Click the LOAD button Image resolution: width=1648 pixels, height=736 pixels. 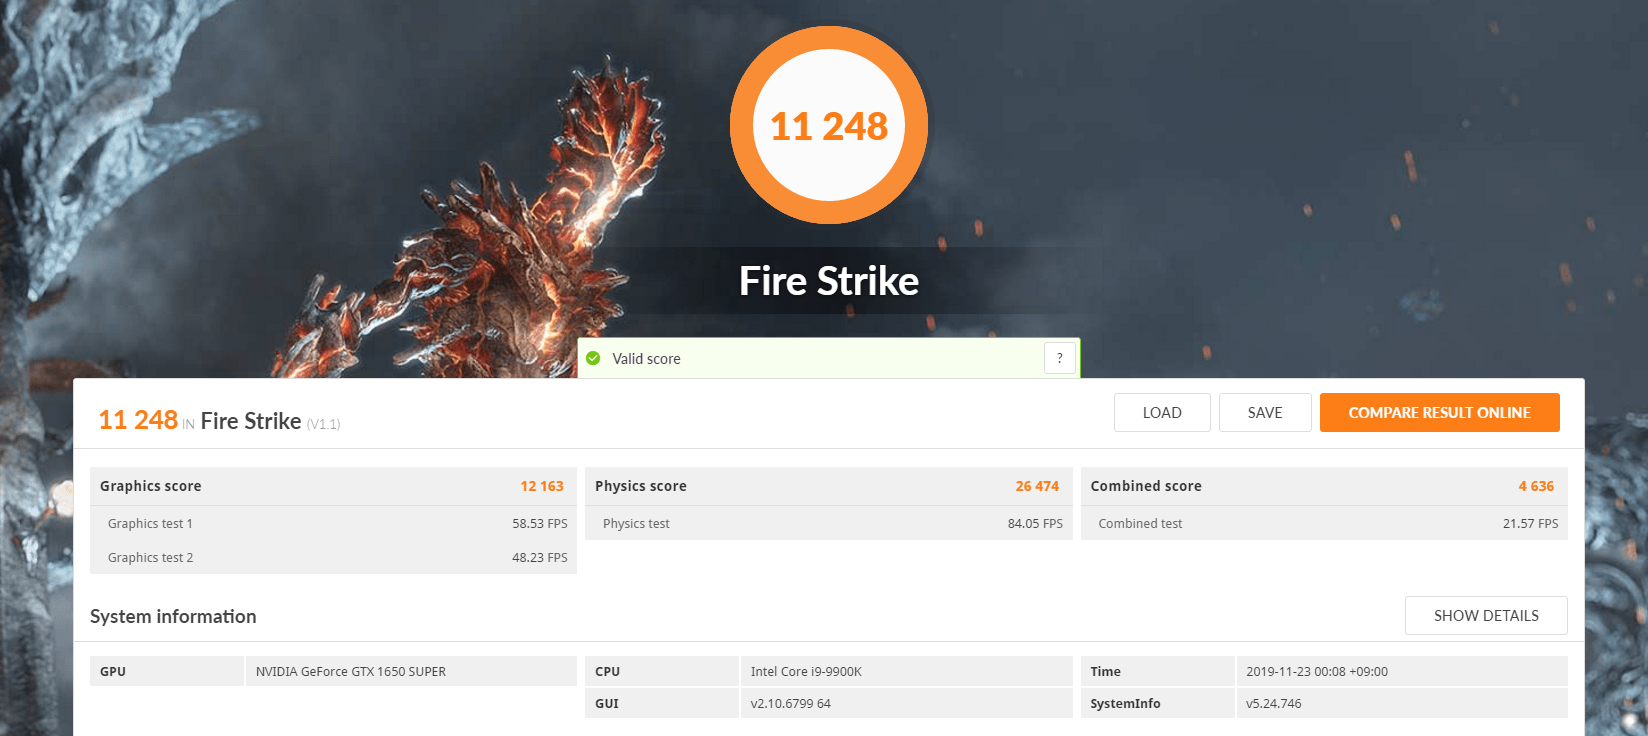pos(1162,412)
